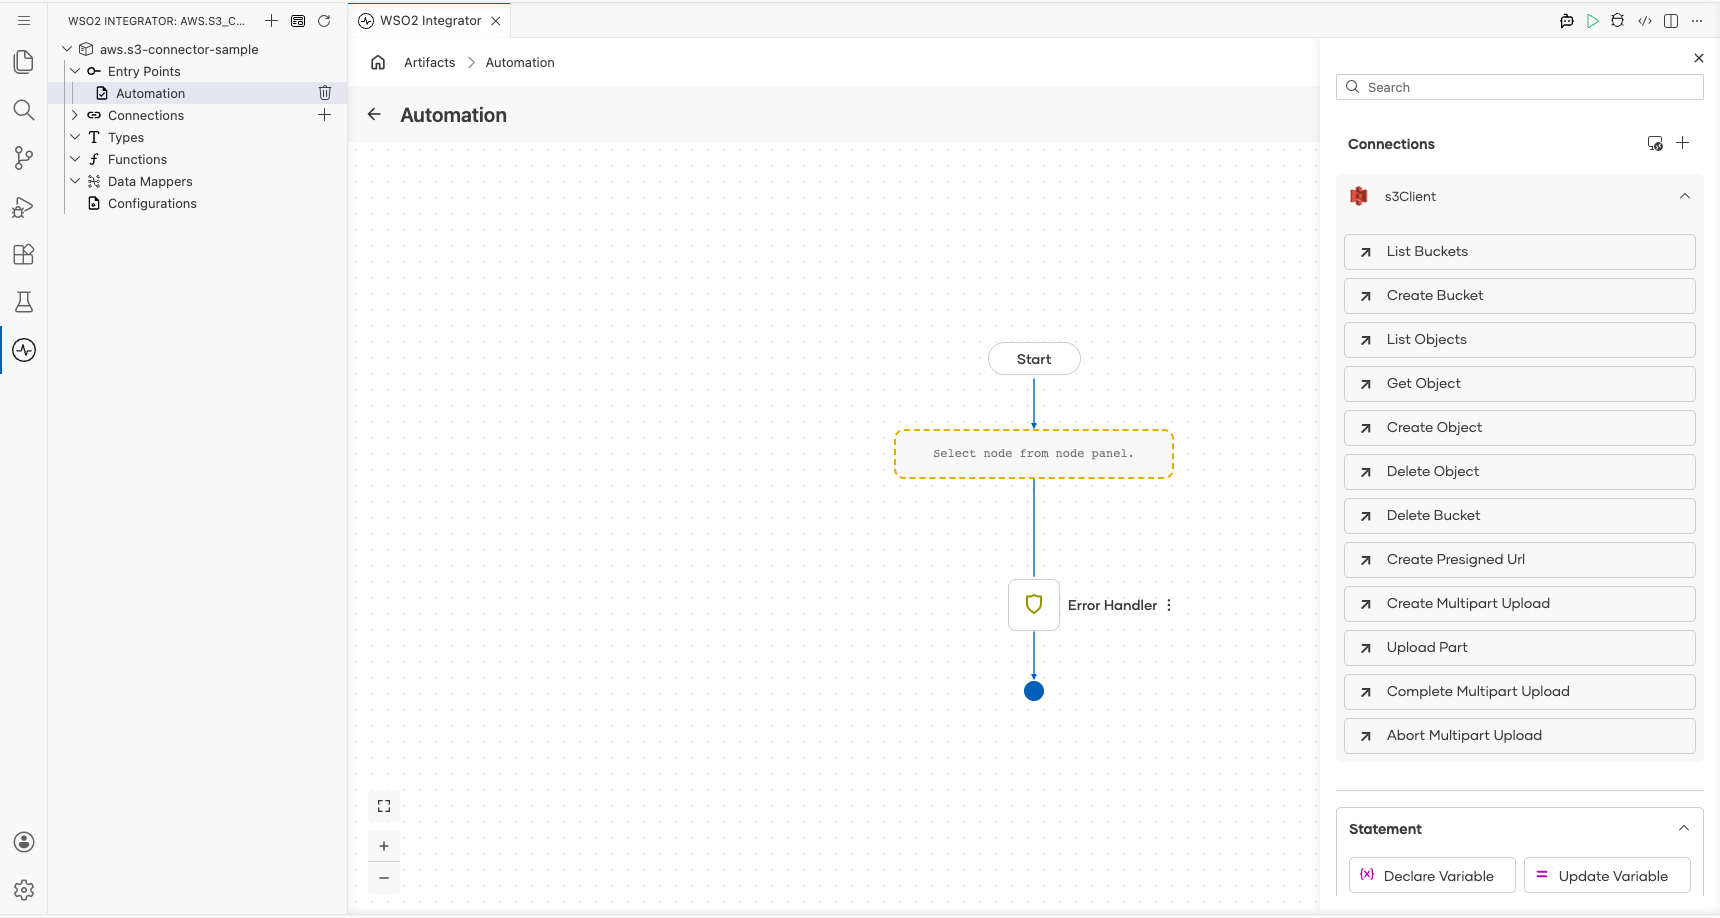The image size is (1720, 918).
Task: Open the Explorer icon in activity bar
Action: pos(24,62)
